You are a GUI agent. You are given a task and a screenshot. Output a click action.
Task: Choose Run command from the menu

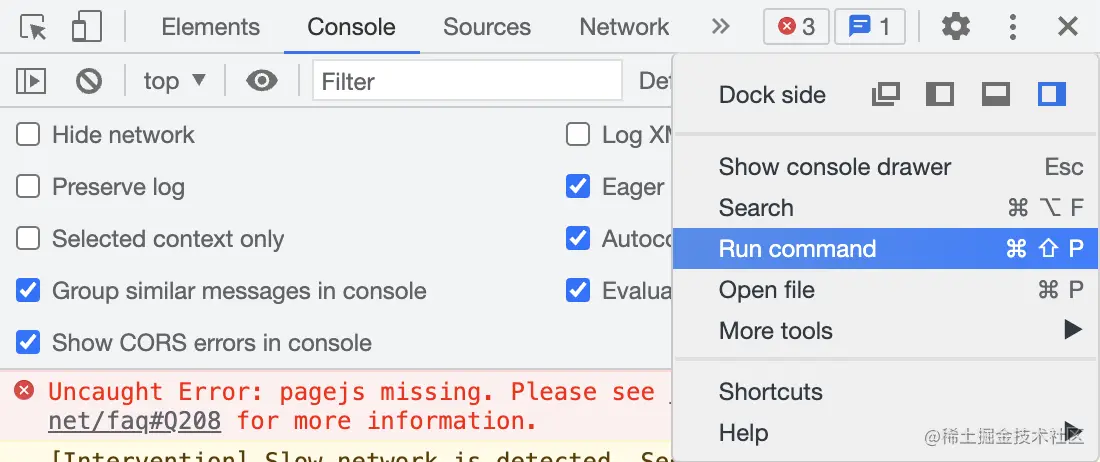pos(797,249)
